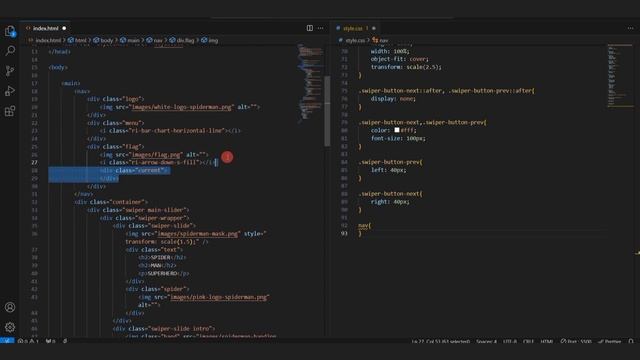Viewport: 640px width, 360px height.
Task: Click display: none line in CSS
Action: 393,99
